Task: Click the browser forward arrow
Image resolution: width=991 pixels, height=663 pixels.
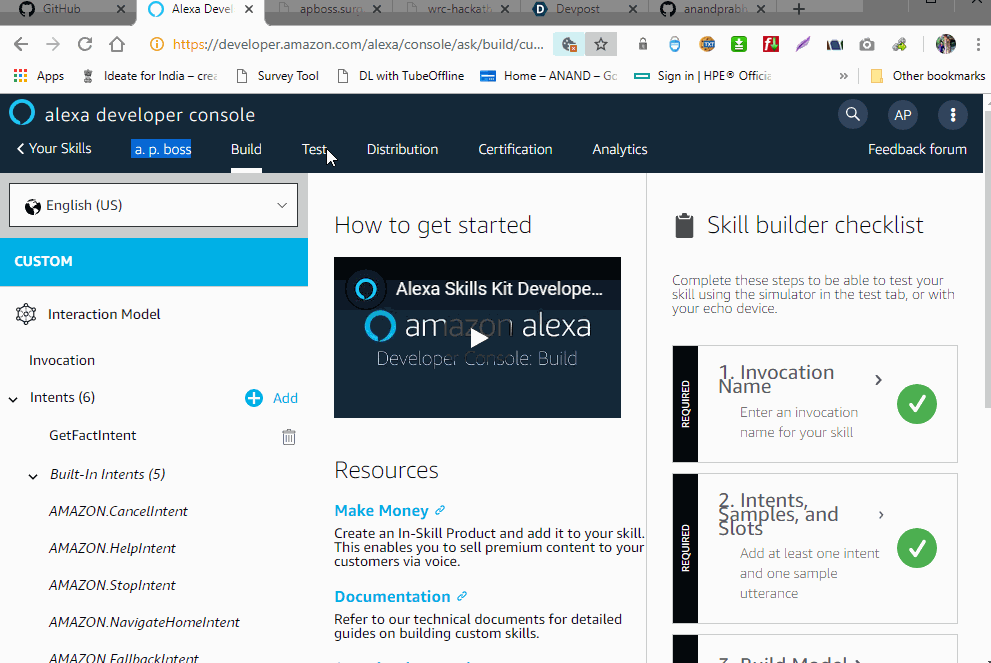Action: point(53,44)
